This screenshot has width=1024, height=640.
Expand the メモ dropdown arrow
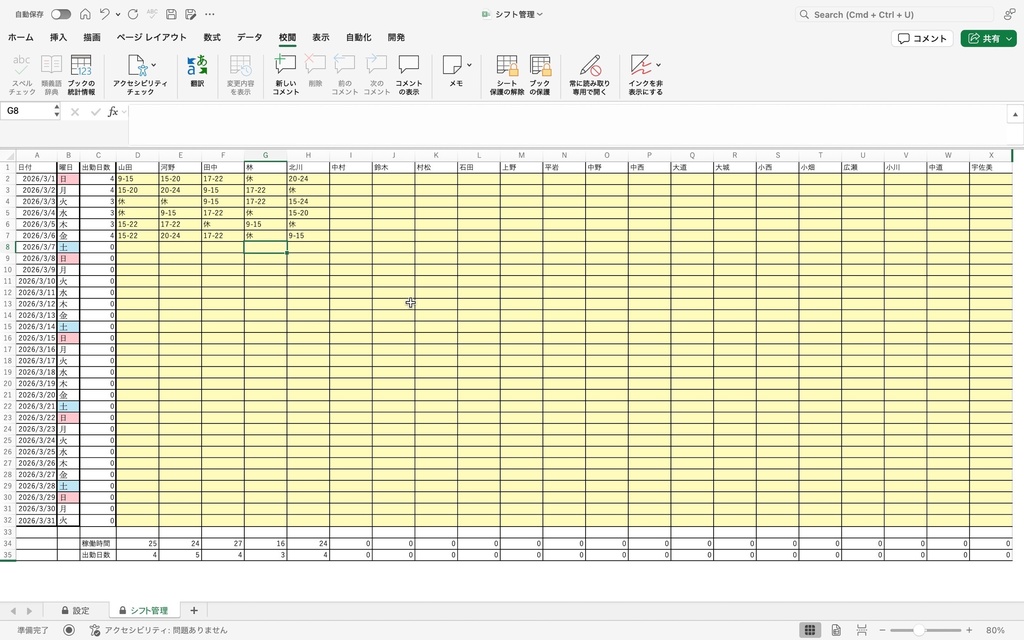[x=469, y=65]
